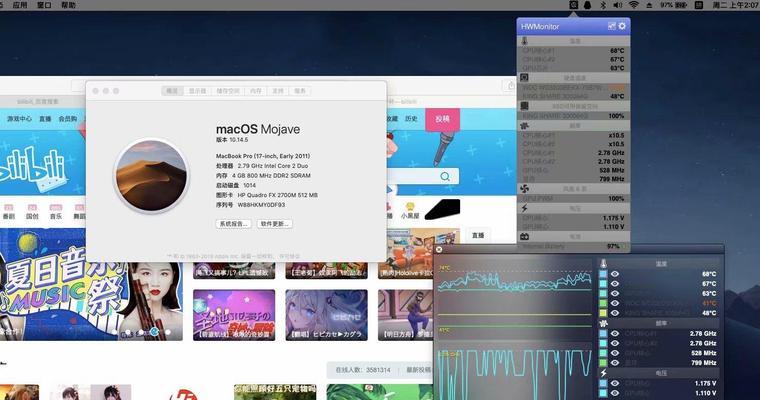
Task: Open 小黑屋 link on bilibili
Action: click(x=410, y=211)
